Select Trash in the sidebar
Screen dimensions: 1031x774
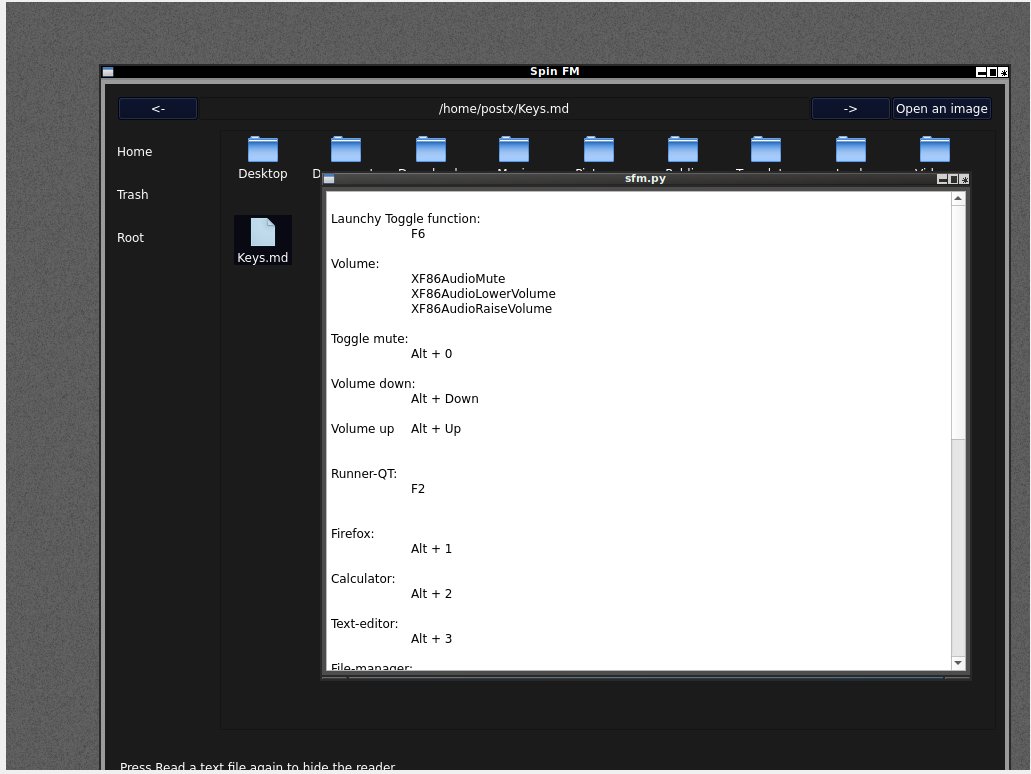pos(133,195)
